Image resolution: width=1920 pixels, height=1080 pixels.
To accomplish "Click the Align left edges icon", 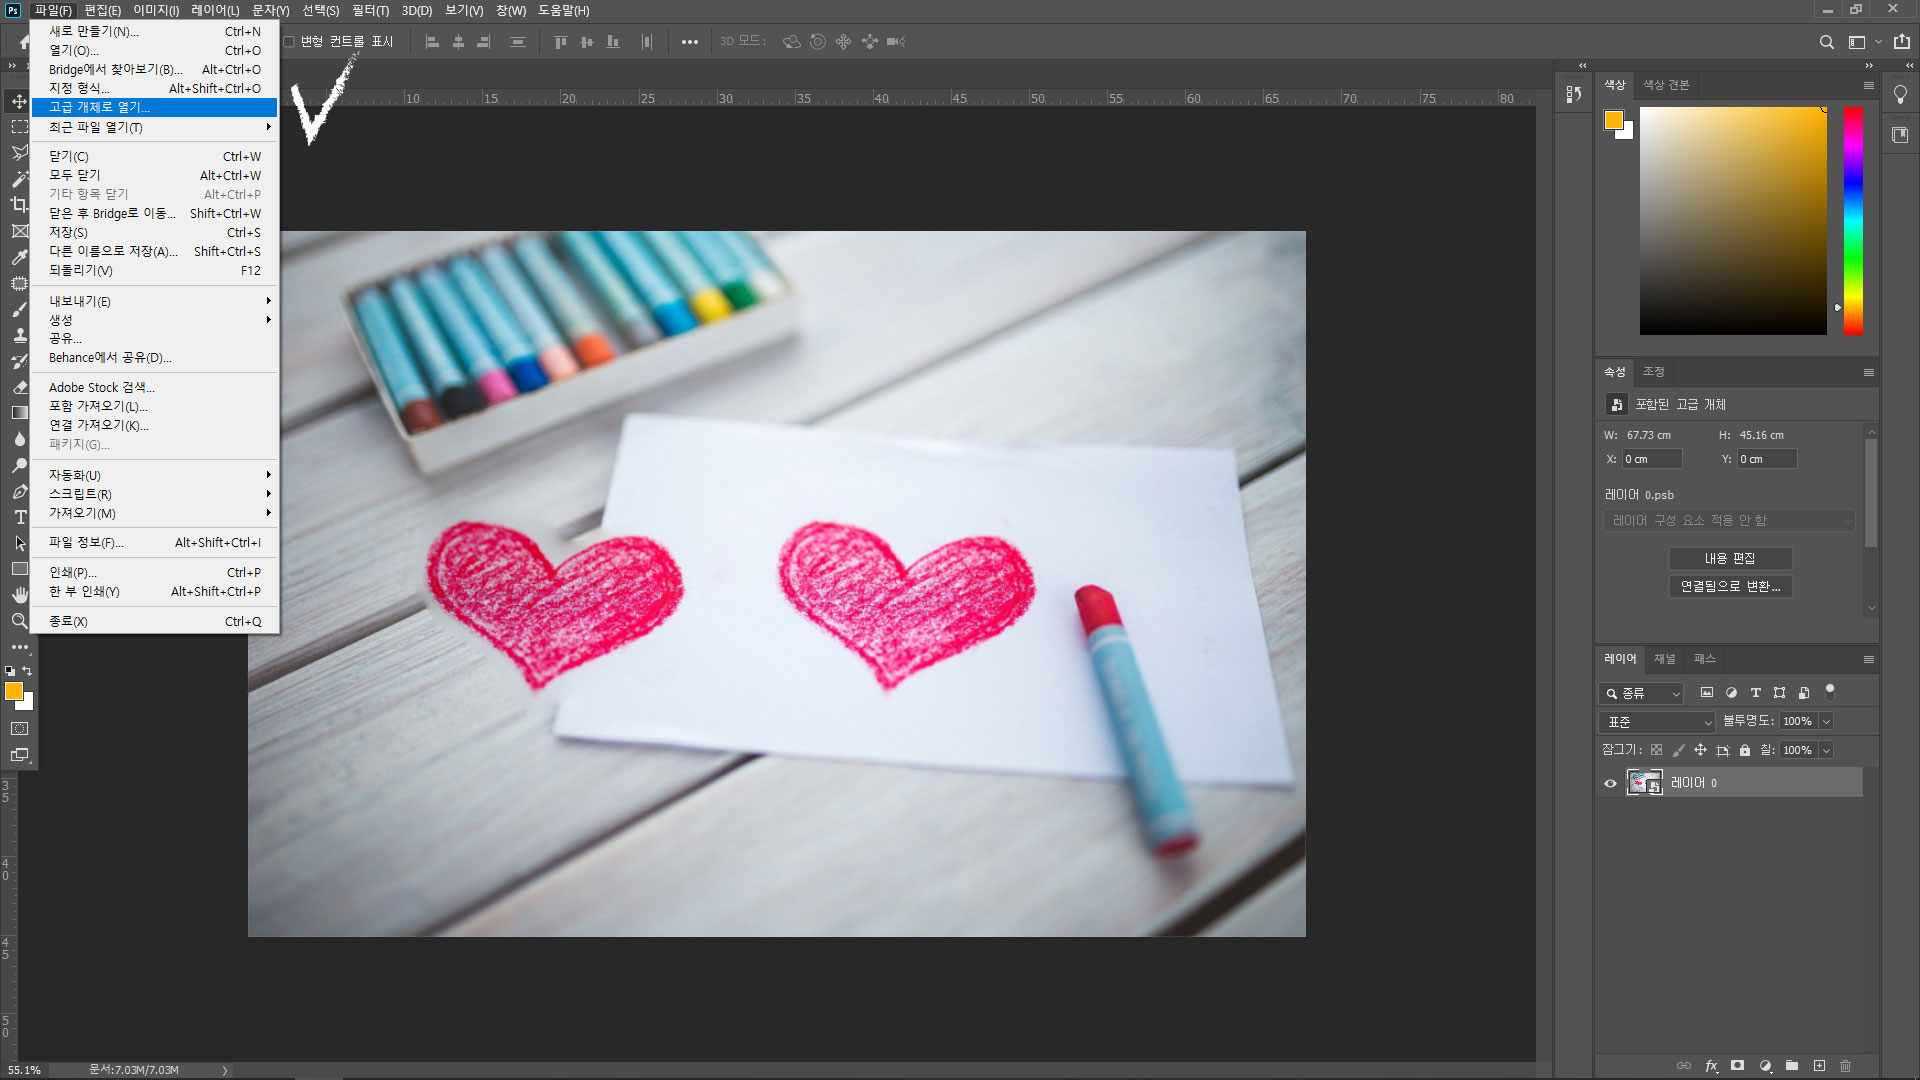I will pyautogui.click(x=432, y=42).
